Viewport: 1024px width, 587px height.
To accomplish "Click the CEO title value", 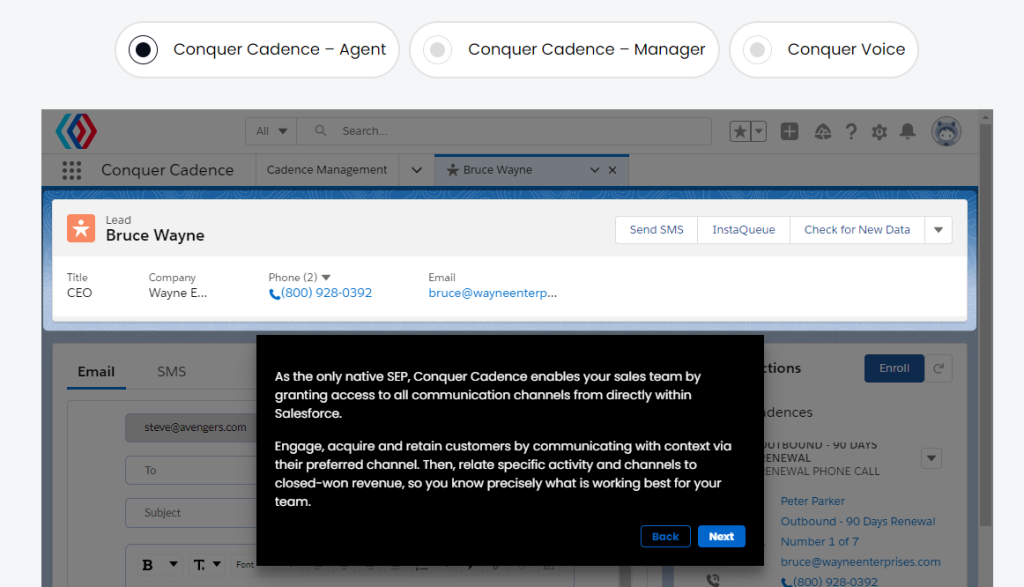I will pyautogui.click(x=80, y=293).
